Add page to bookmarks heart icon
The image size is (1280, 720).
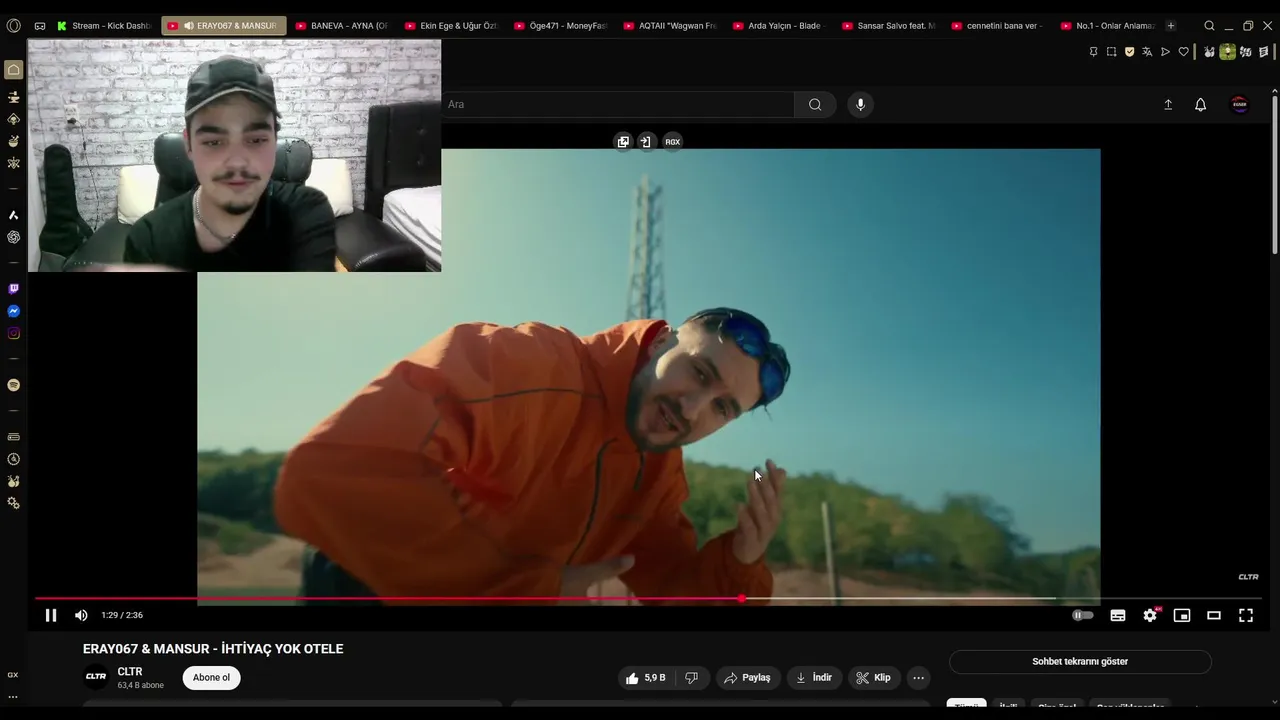pyautogui.click(x=1183, y=52)
